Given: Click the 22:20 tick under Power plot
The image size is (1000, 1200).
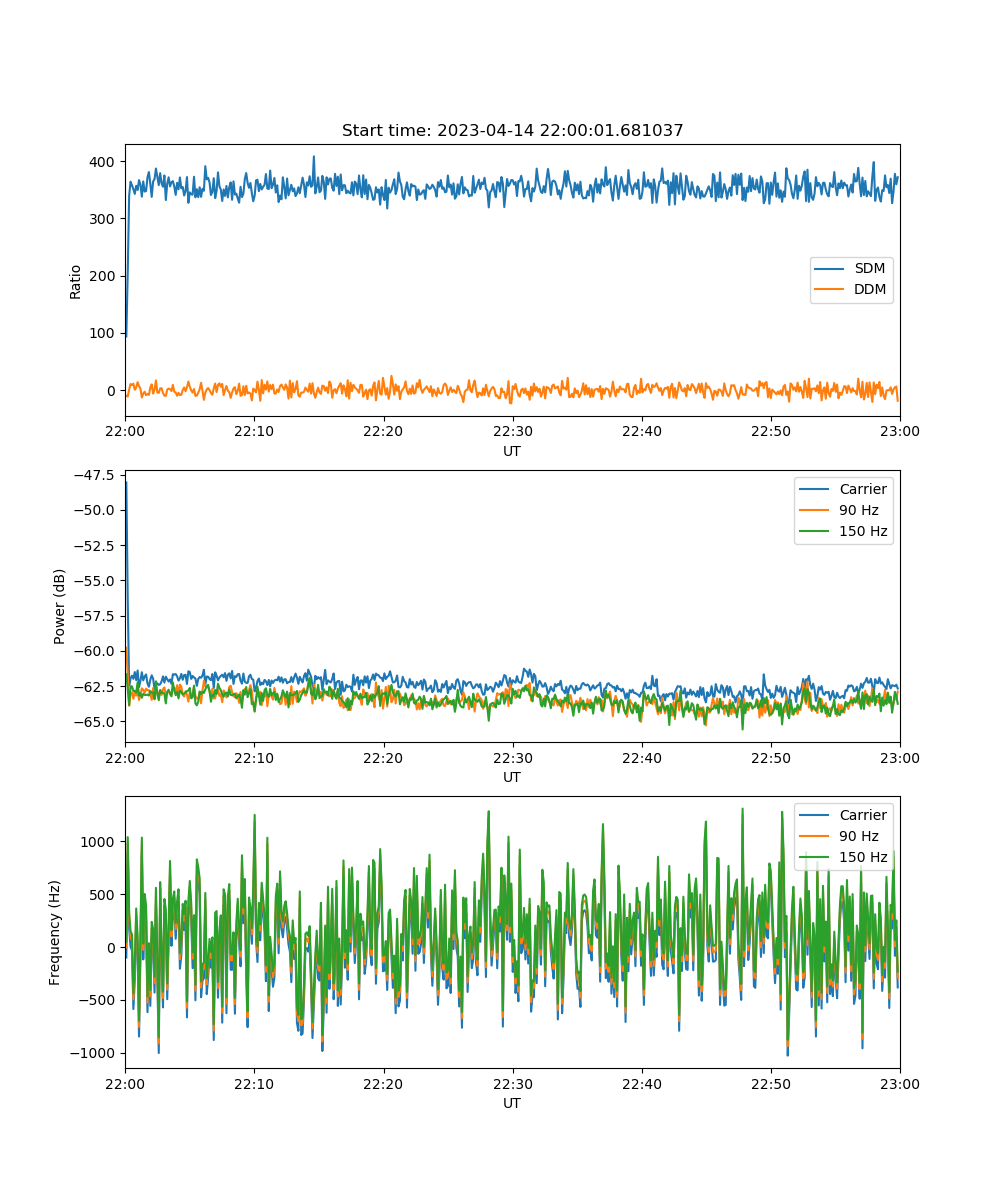Looking at the screenshot, I should click(383, 757).
